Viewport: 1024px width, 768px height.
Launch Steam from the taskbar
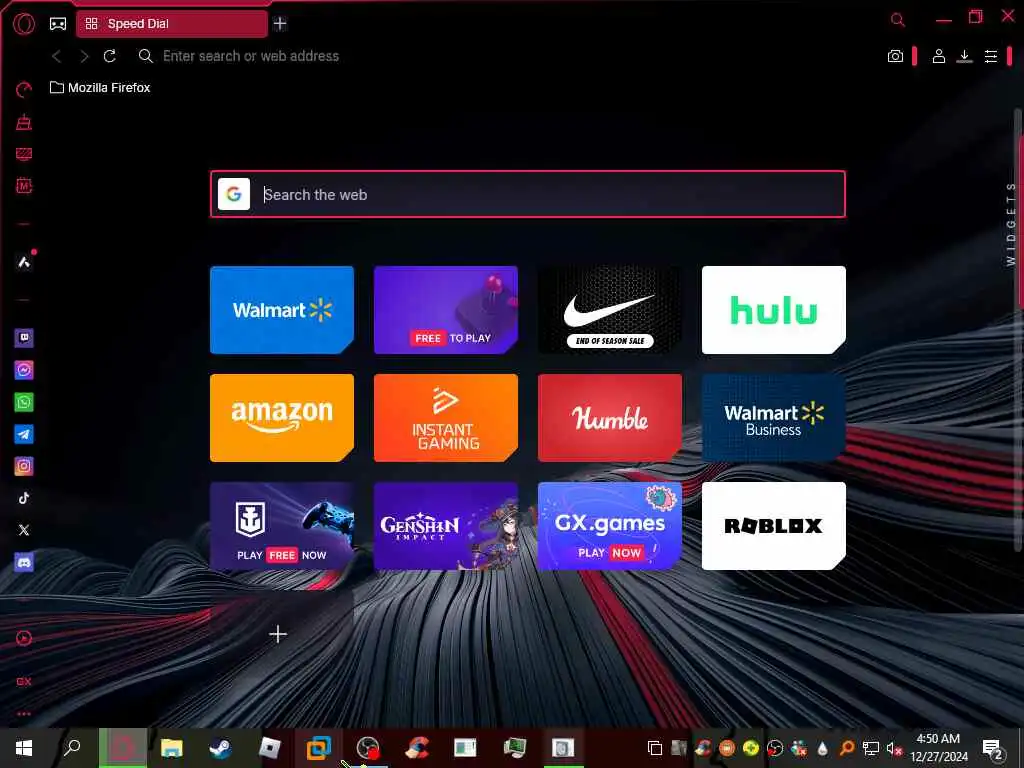click(221, 748)
